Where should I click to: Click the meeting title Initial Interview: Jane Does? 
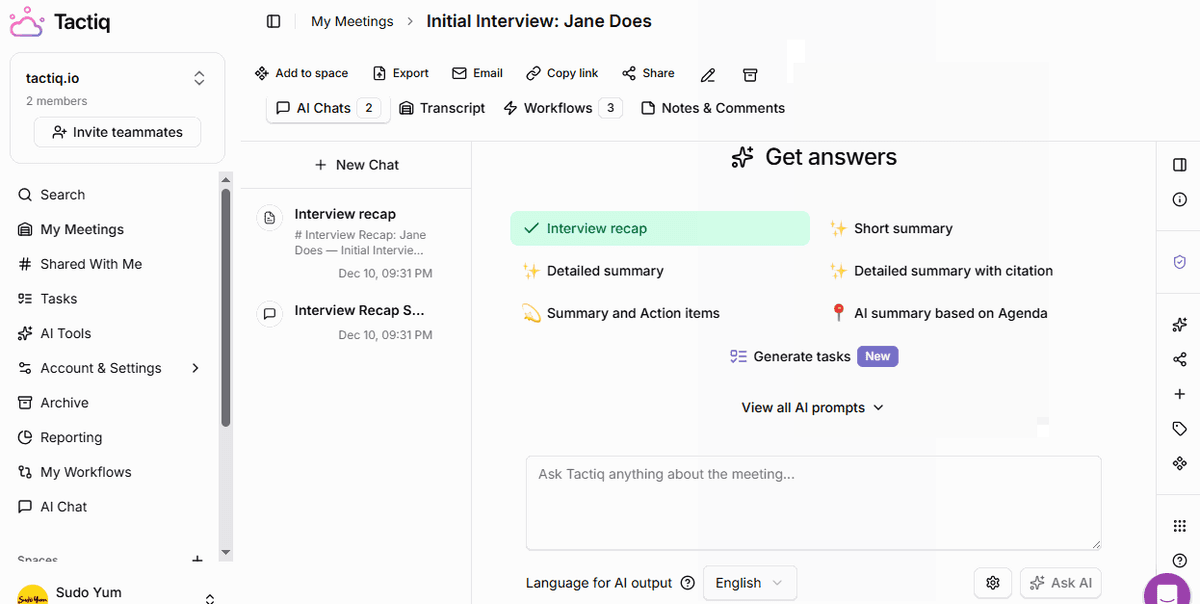point(539,21)
